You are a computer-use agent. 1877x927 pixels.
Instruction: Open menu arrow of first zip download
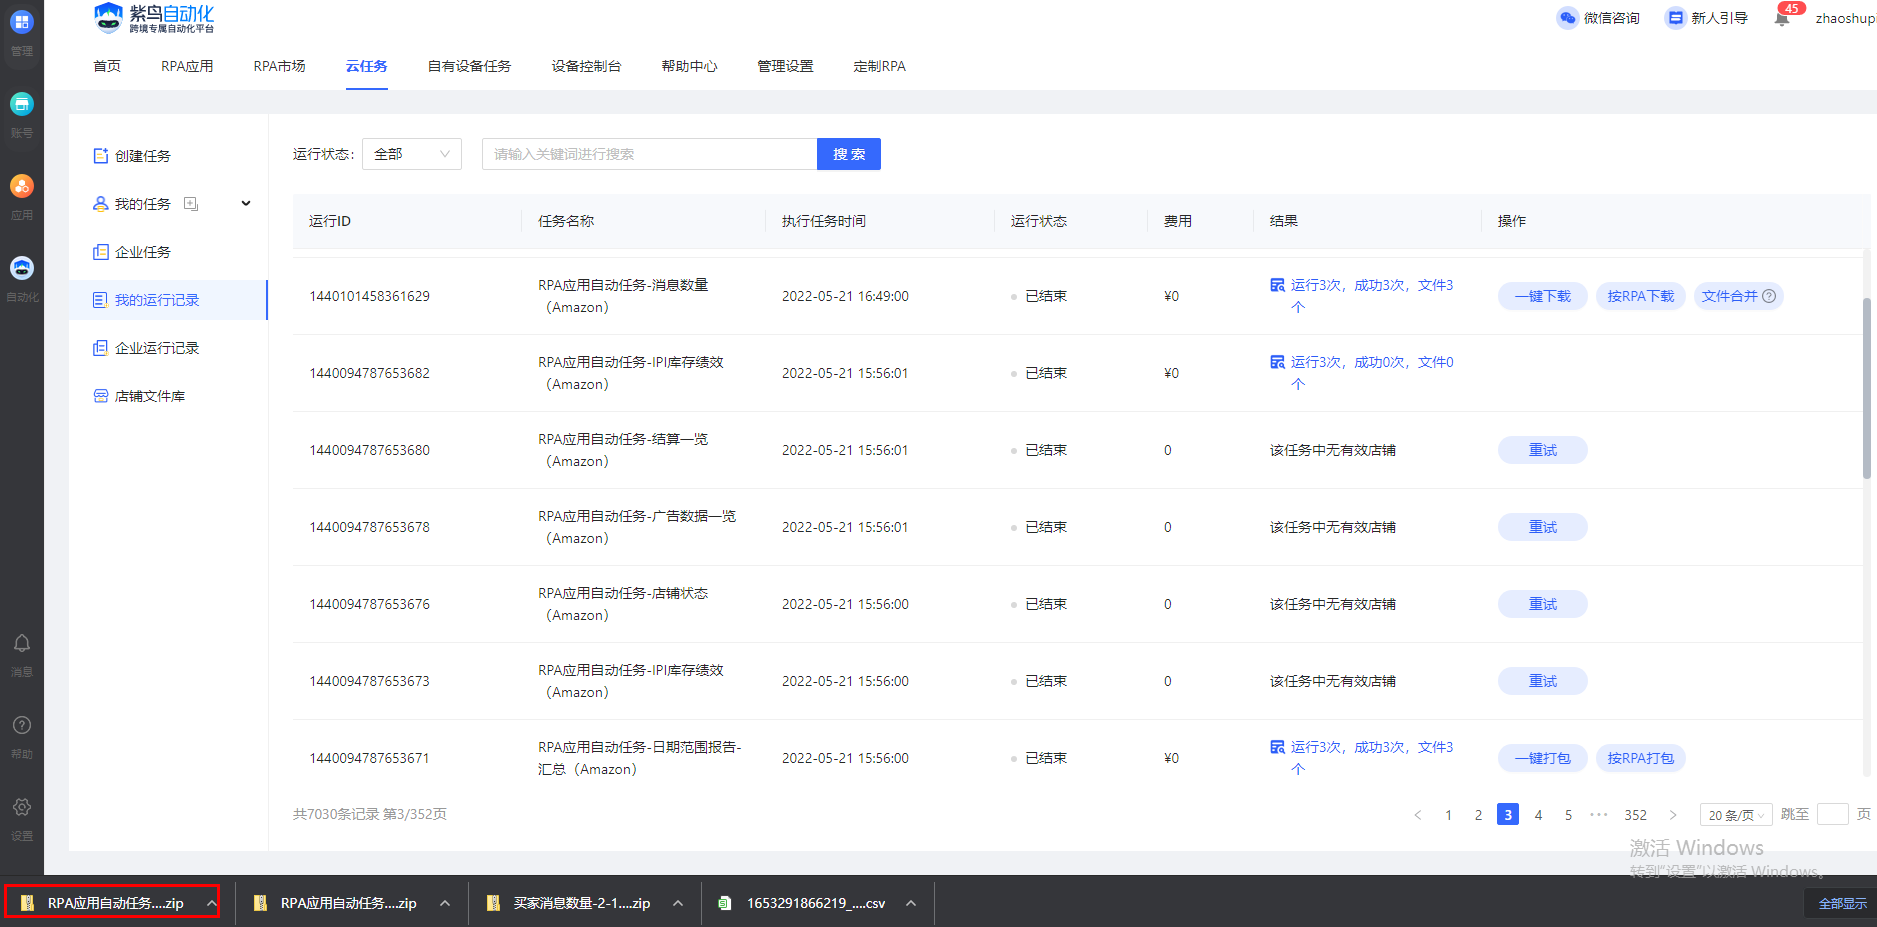pos(212,903)
